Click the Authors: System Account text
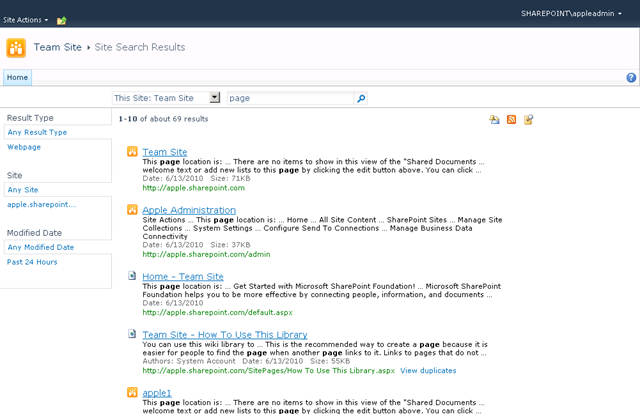Viewport: 640px width, 414px height. tap(189, 361)
